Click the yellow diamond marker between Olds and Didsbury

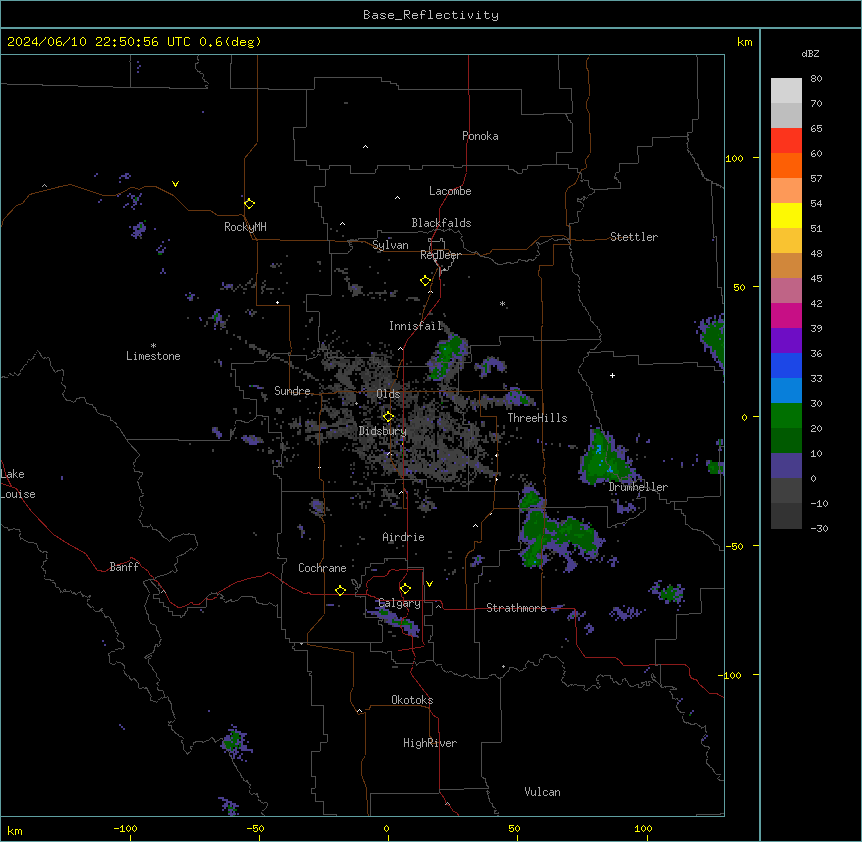(x=388, y=417)
